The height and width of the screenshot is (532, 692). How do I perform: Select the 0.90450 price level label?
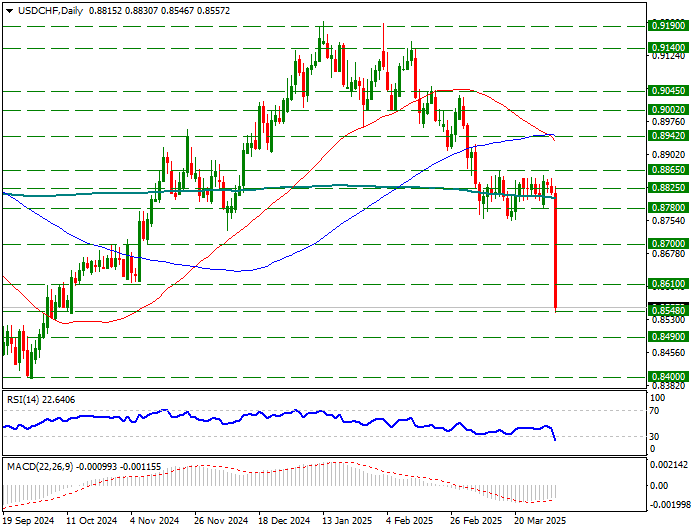669,91
